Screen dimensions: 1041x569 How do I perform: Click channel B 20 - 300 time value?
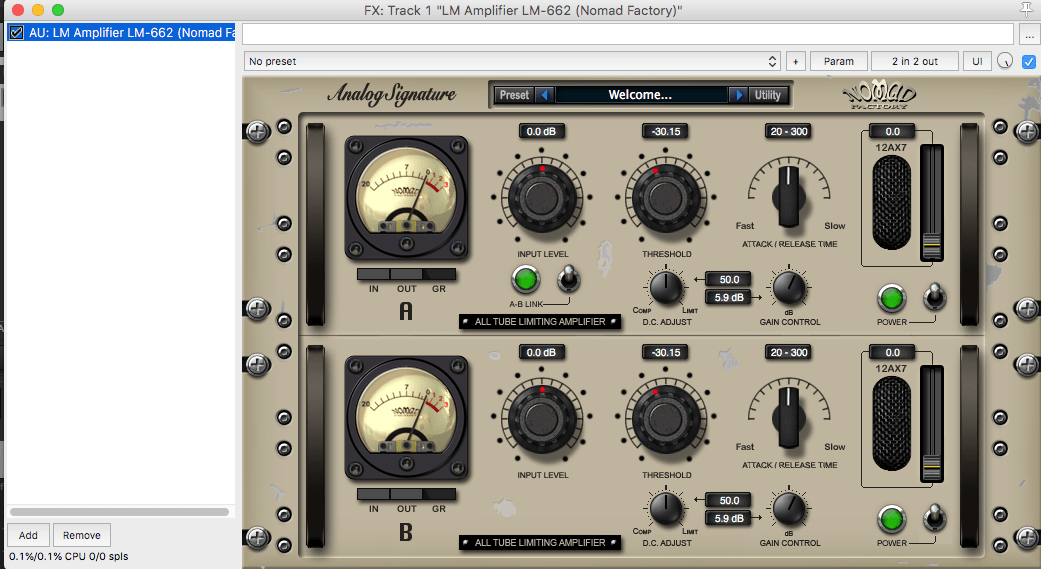[x=789, y=353]
